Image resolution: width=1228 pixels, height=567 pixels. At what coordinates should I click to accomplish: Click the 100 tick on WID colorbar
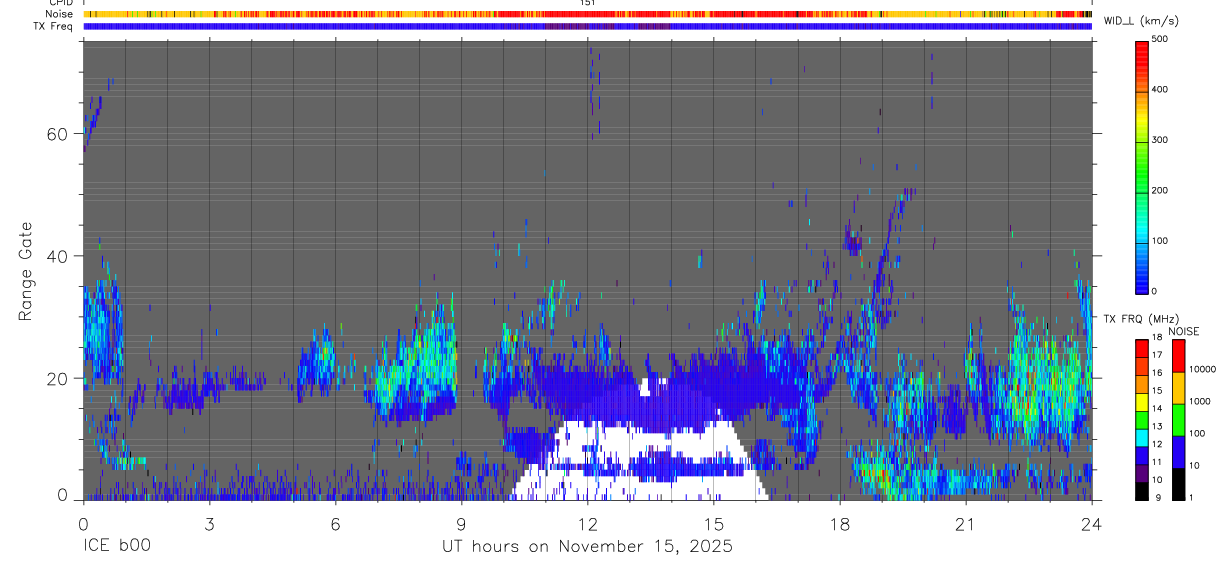pos(1160,241)
